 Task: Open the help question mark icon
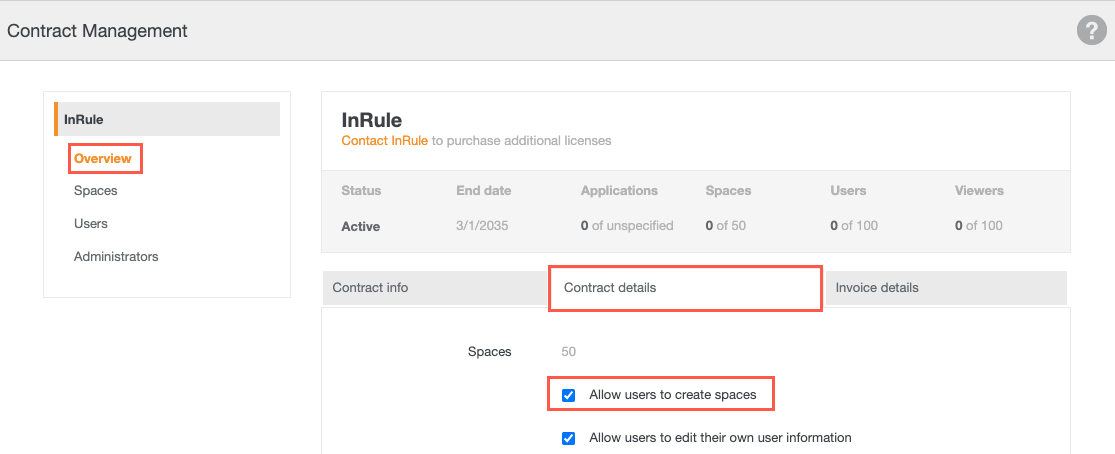tap(1090, 31)
